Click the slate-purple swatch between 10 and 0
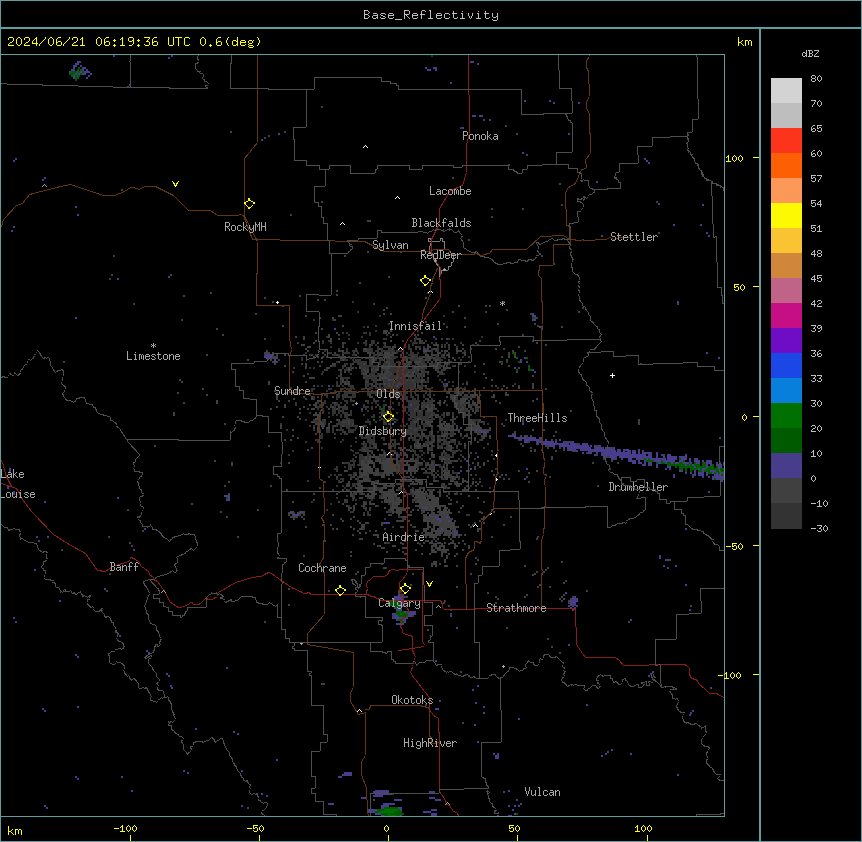The width and height of the screenshot is (862, 842). click(786, 466)
